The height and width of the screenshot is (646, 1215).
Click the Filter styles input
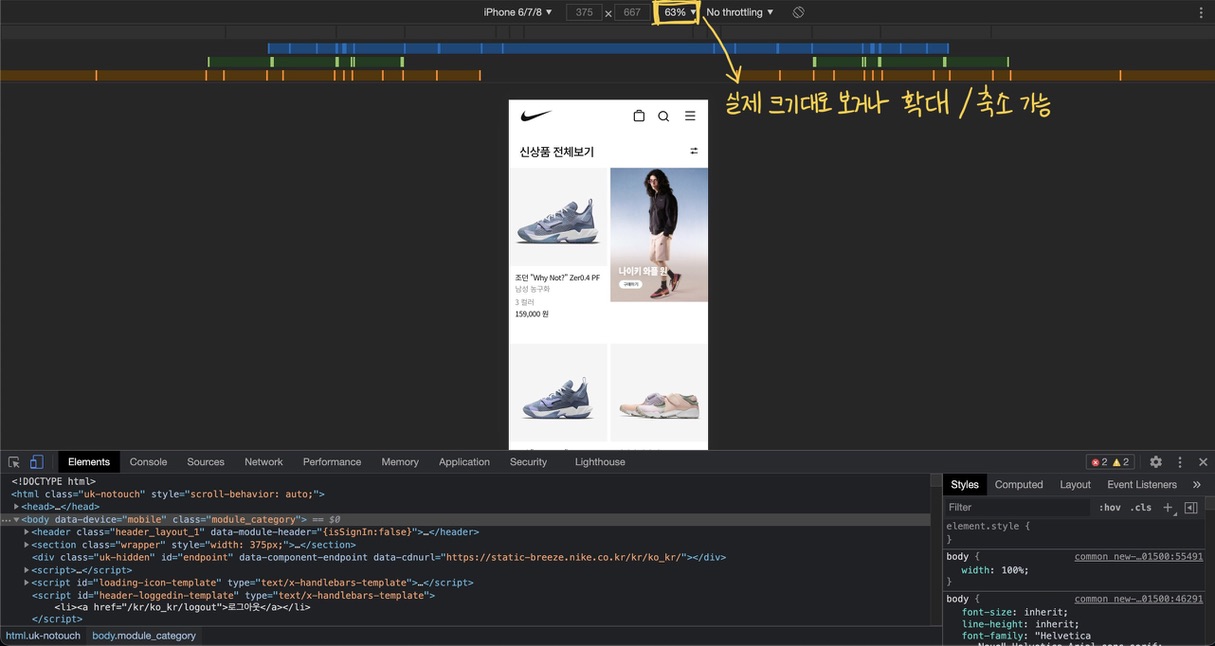click(1018, 507)
